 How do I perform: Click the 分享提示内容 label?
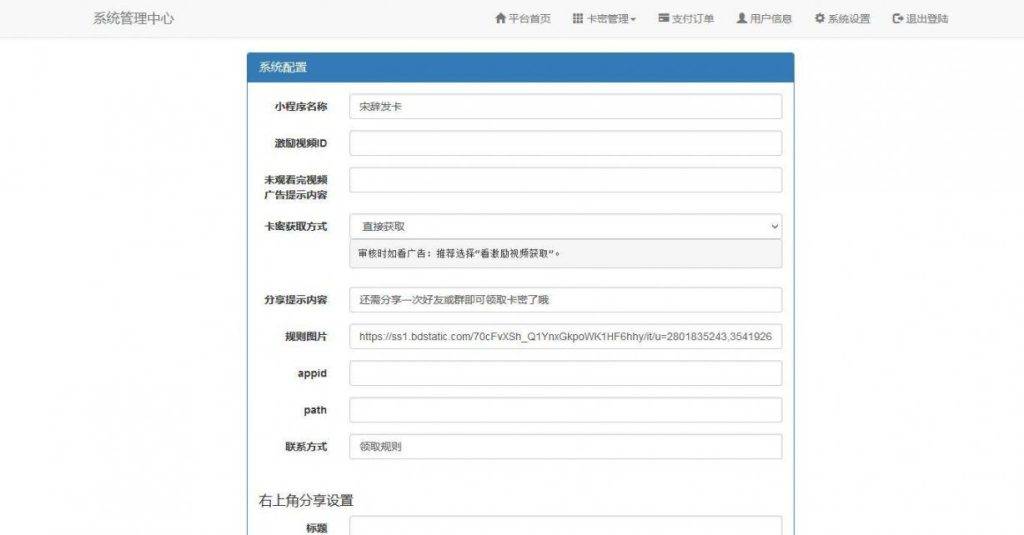click(295, 300)
